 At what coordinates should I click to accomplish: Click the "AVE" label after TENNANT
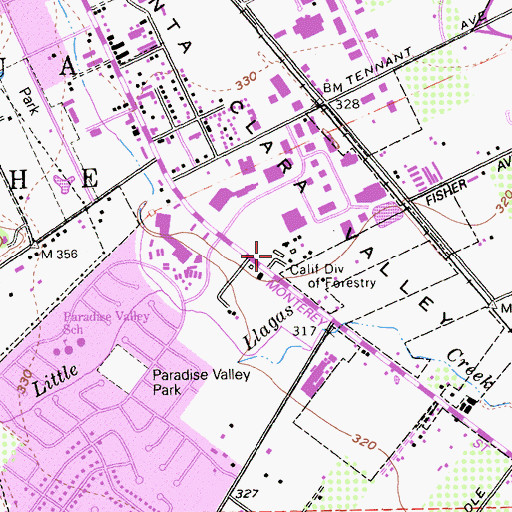click(474, 20)
